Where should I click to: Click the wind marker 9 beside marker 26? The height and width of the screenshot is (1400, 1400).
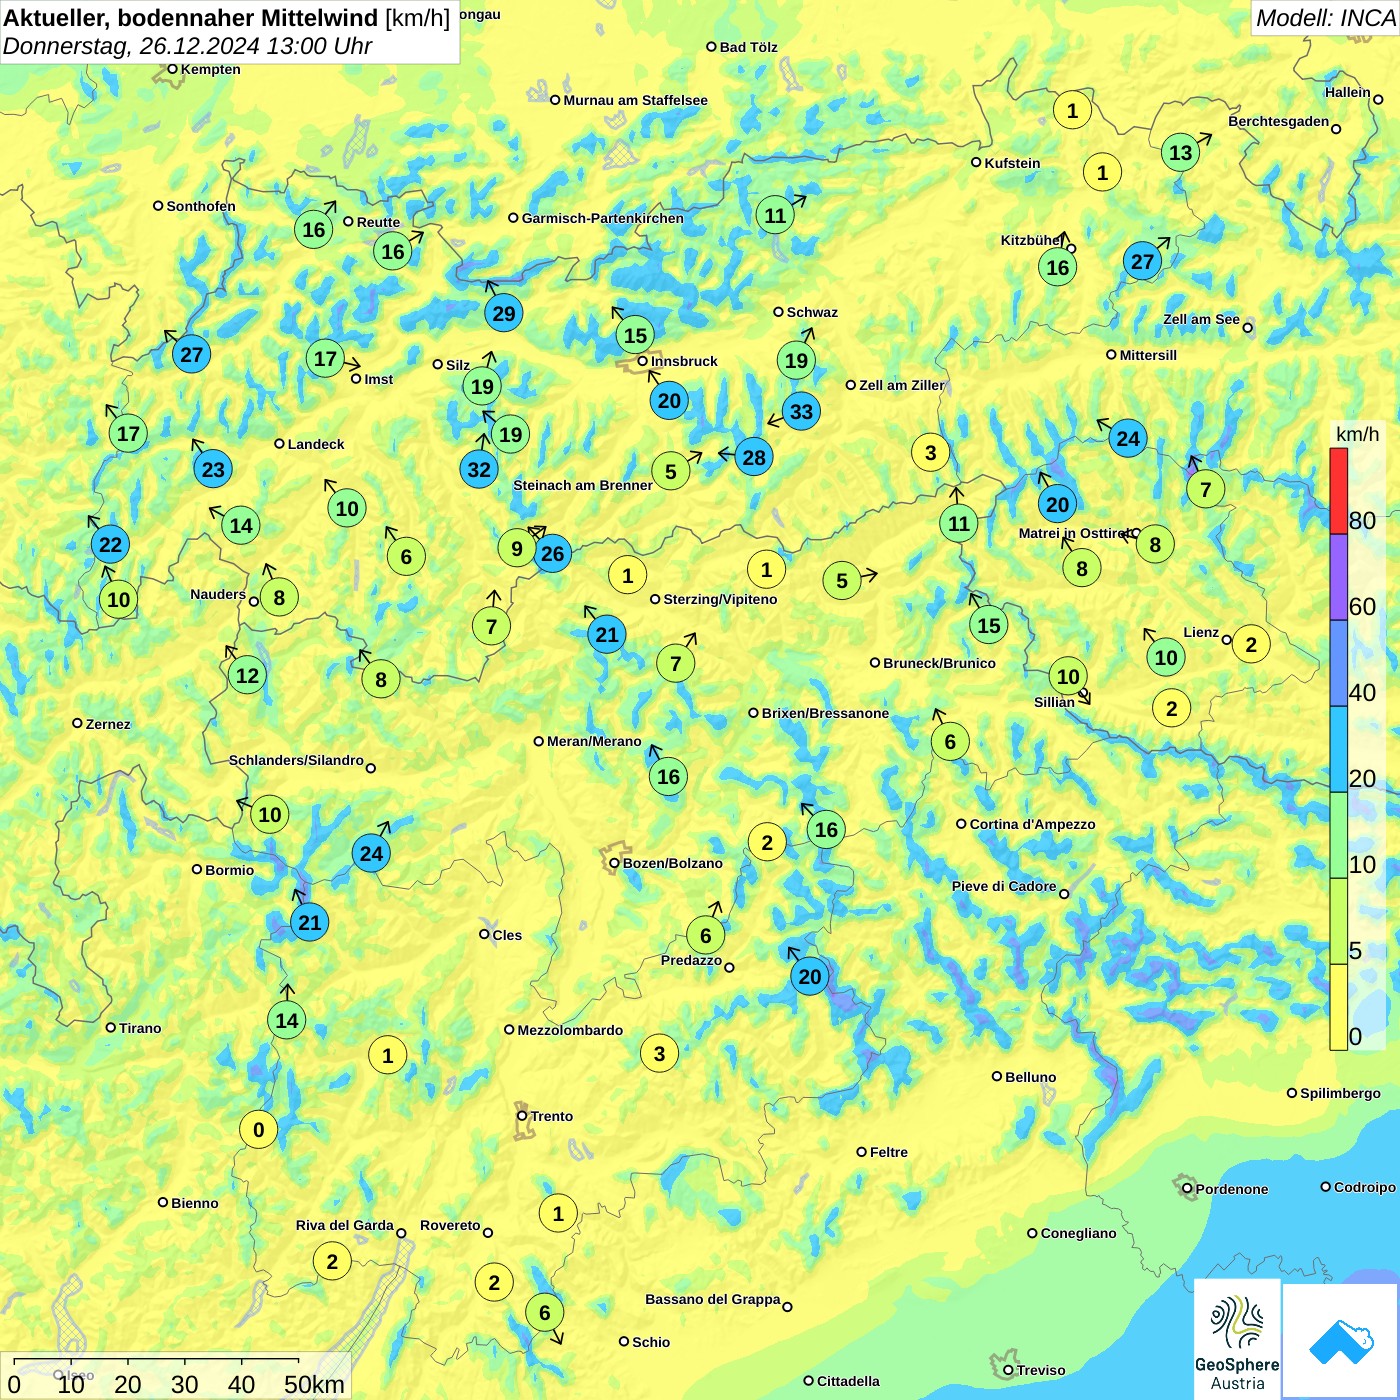(516, 548)
